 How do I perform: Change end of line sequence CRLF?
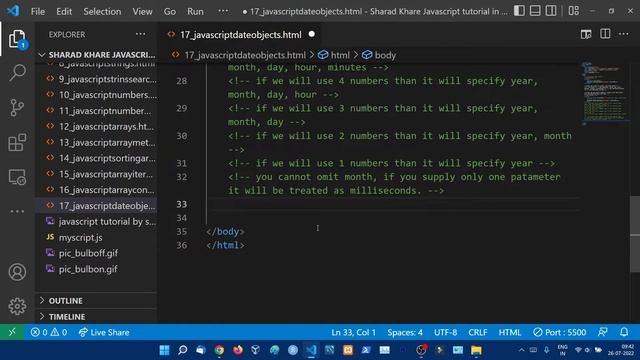[478, 332]
